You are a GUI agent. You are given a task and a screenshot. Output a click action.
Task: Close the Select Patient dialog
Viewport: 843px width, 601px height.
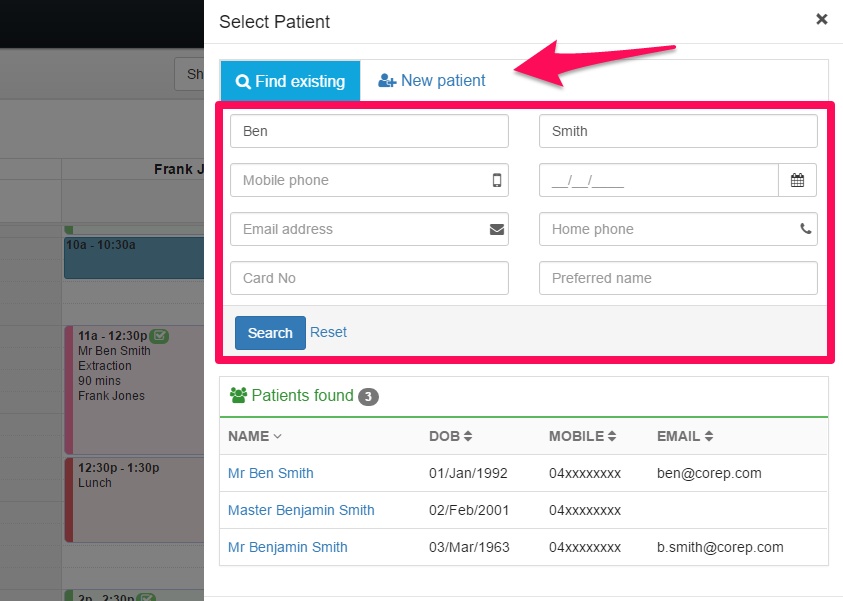[x=822, y=19]
